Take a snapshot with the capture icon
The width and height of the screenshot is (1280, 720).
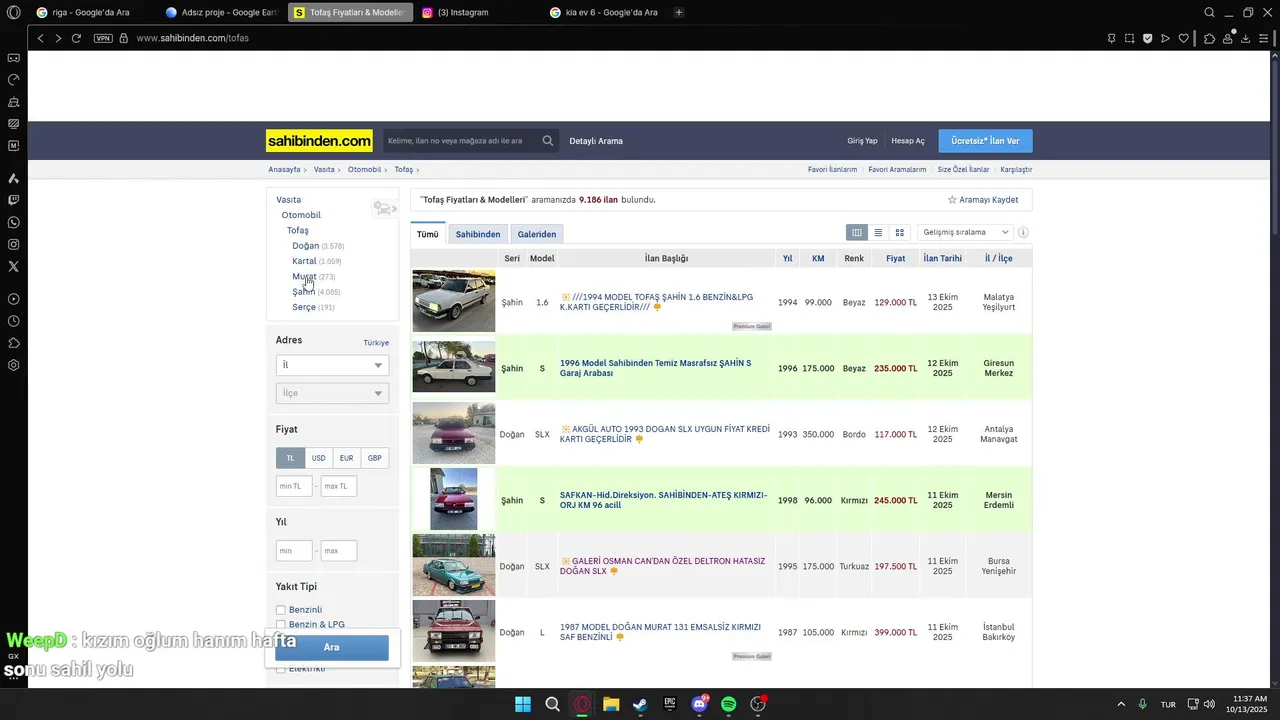click(1129, 38)
